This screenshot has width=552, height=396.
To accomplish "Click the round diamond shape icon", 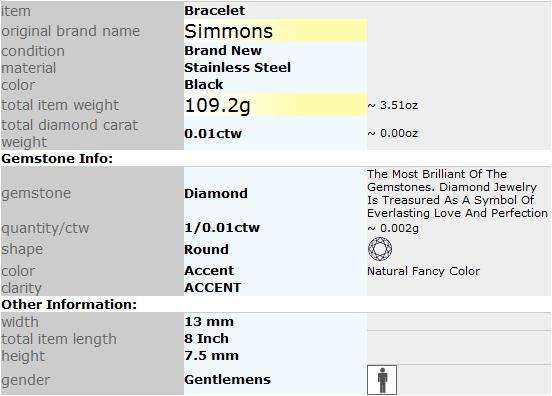I will pyautogui.click(x=380, y=249).
